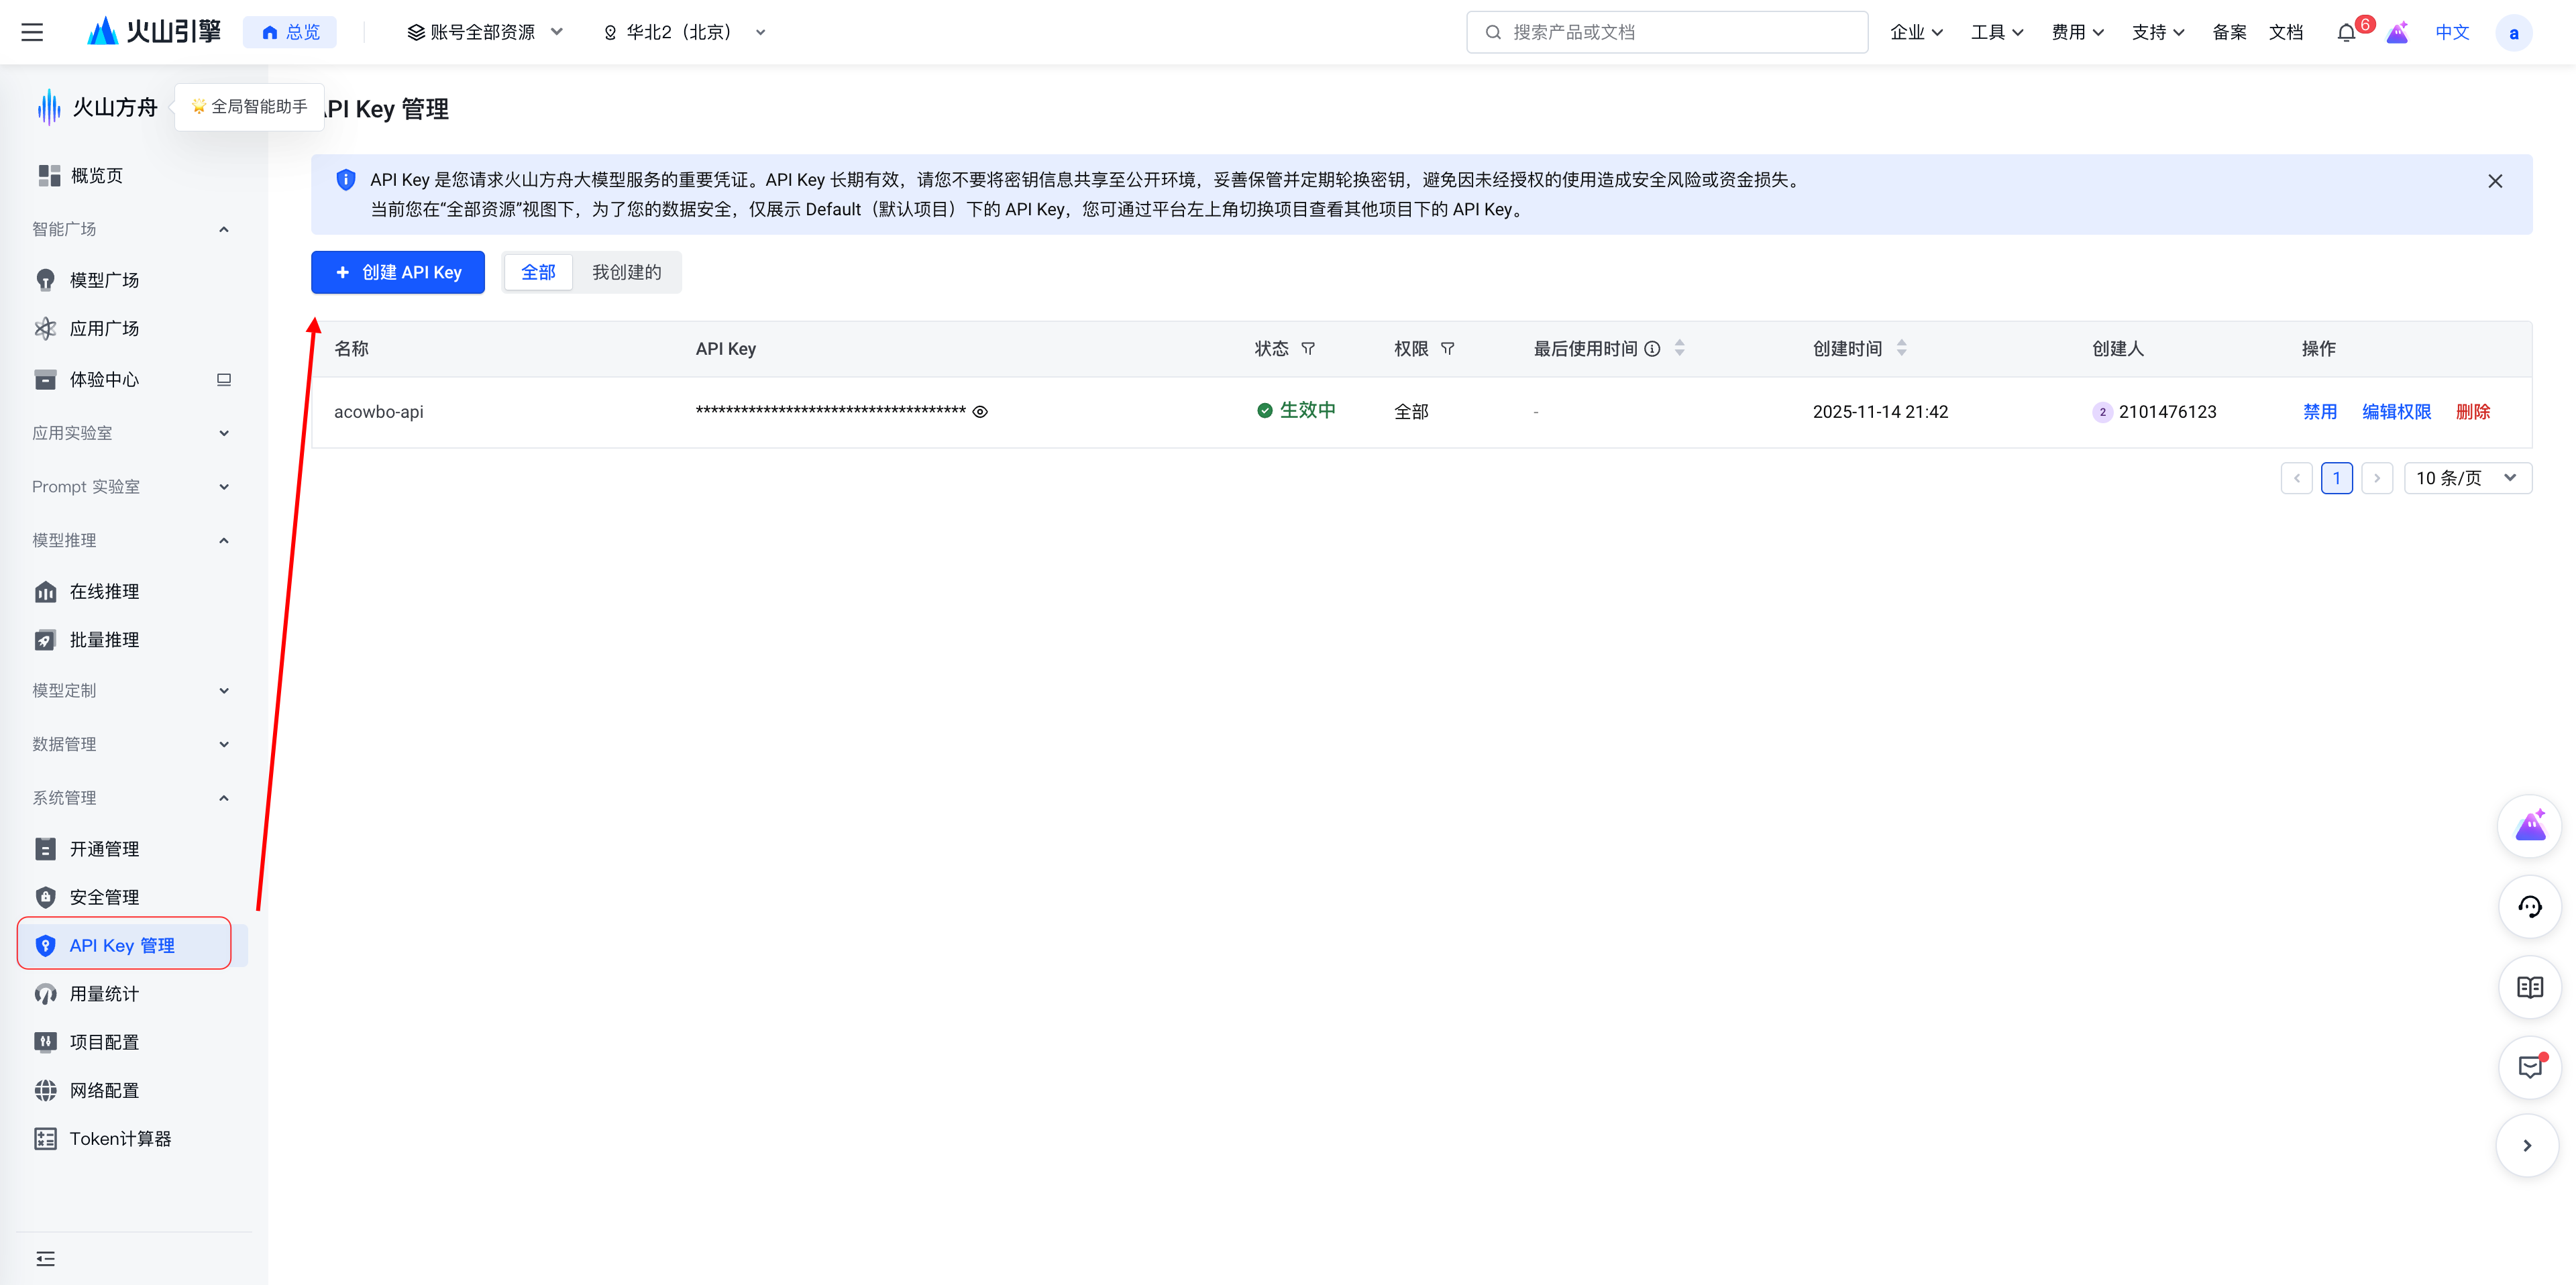Image resolution: width=2576 pixels, height=1285 pixels.
Task: Open the floating AI assistant icon
Action: [2530, 825]
